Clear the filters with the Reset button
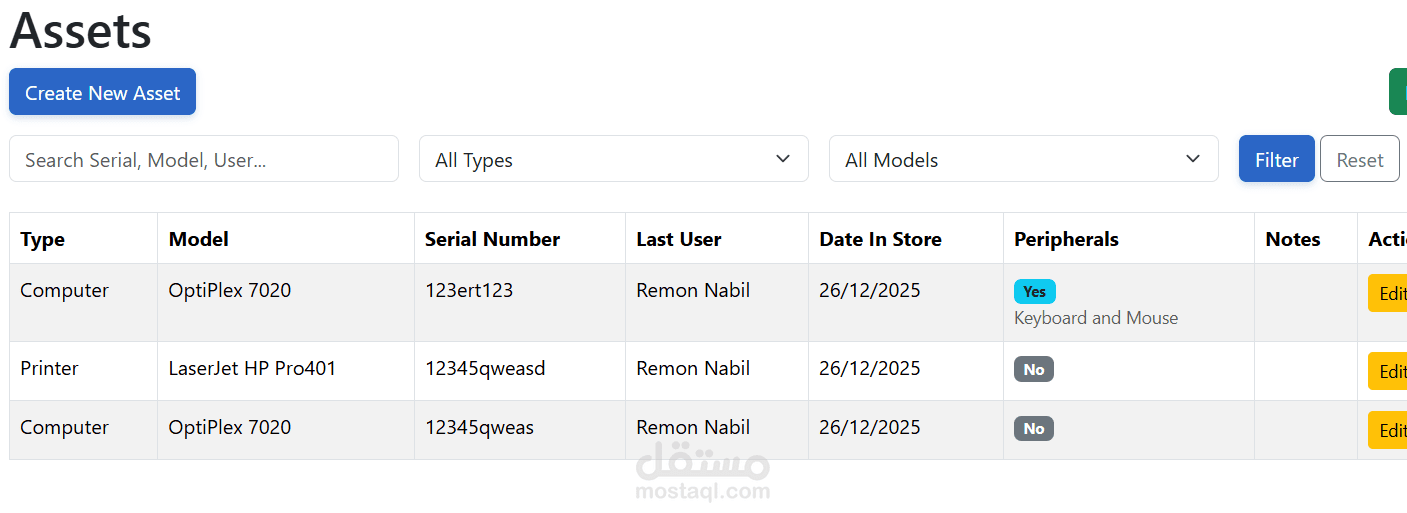 pos(1359,159)
